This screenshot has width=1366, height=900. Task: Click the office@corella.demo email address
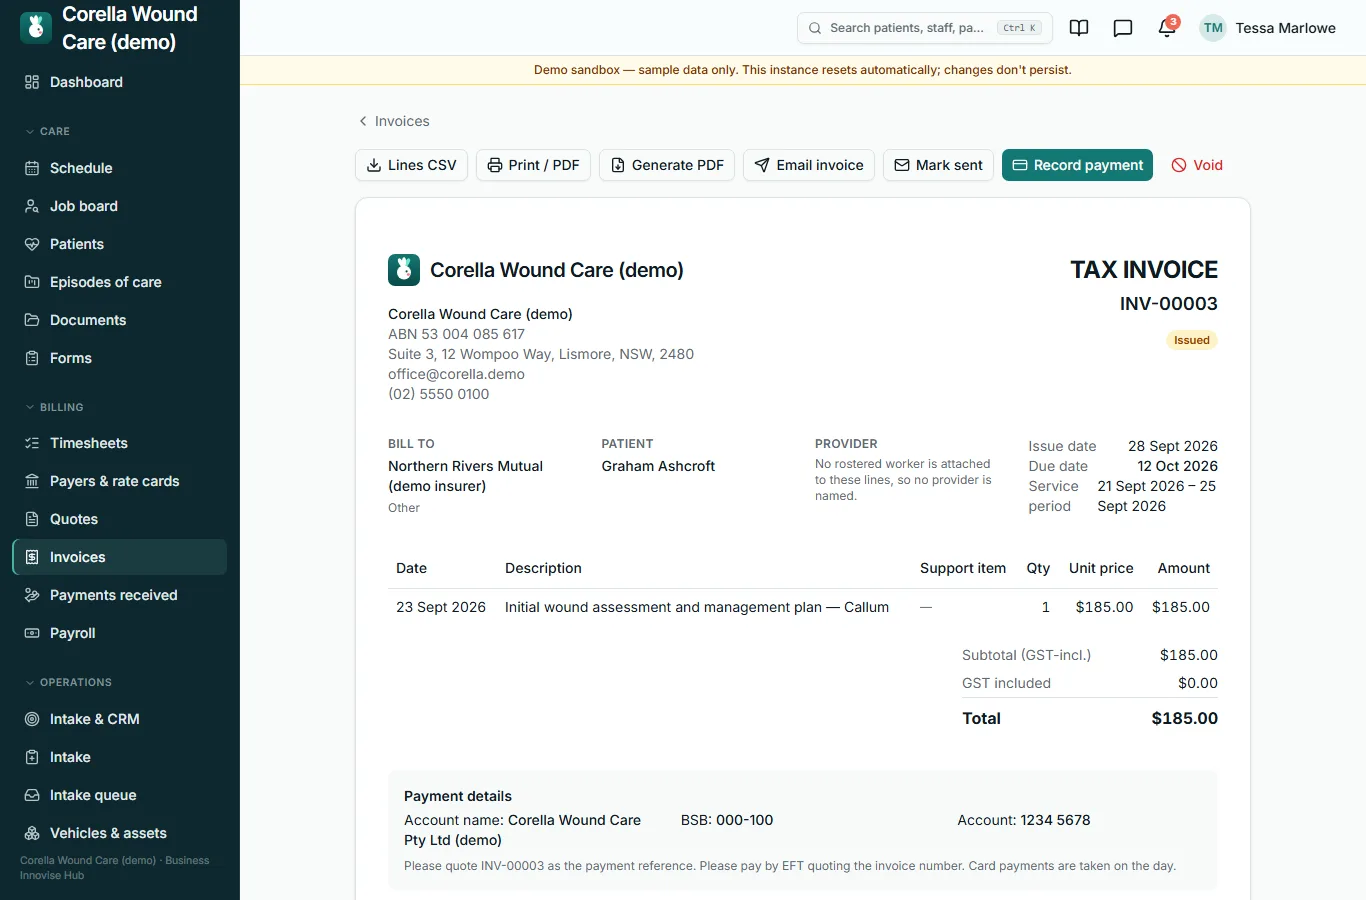coord(456,374)
